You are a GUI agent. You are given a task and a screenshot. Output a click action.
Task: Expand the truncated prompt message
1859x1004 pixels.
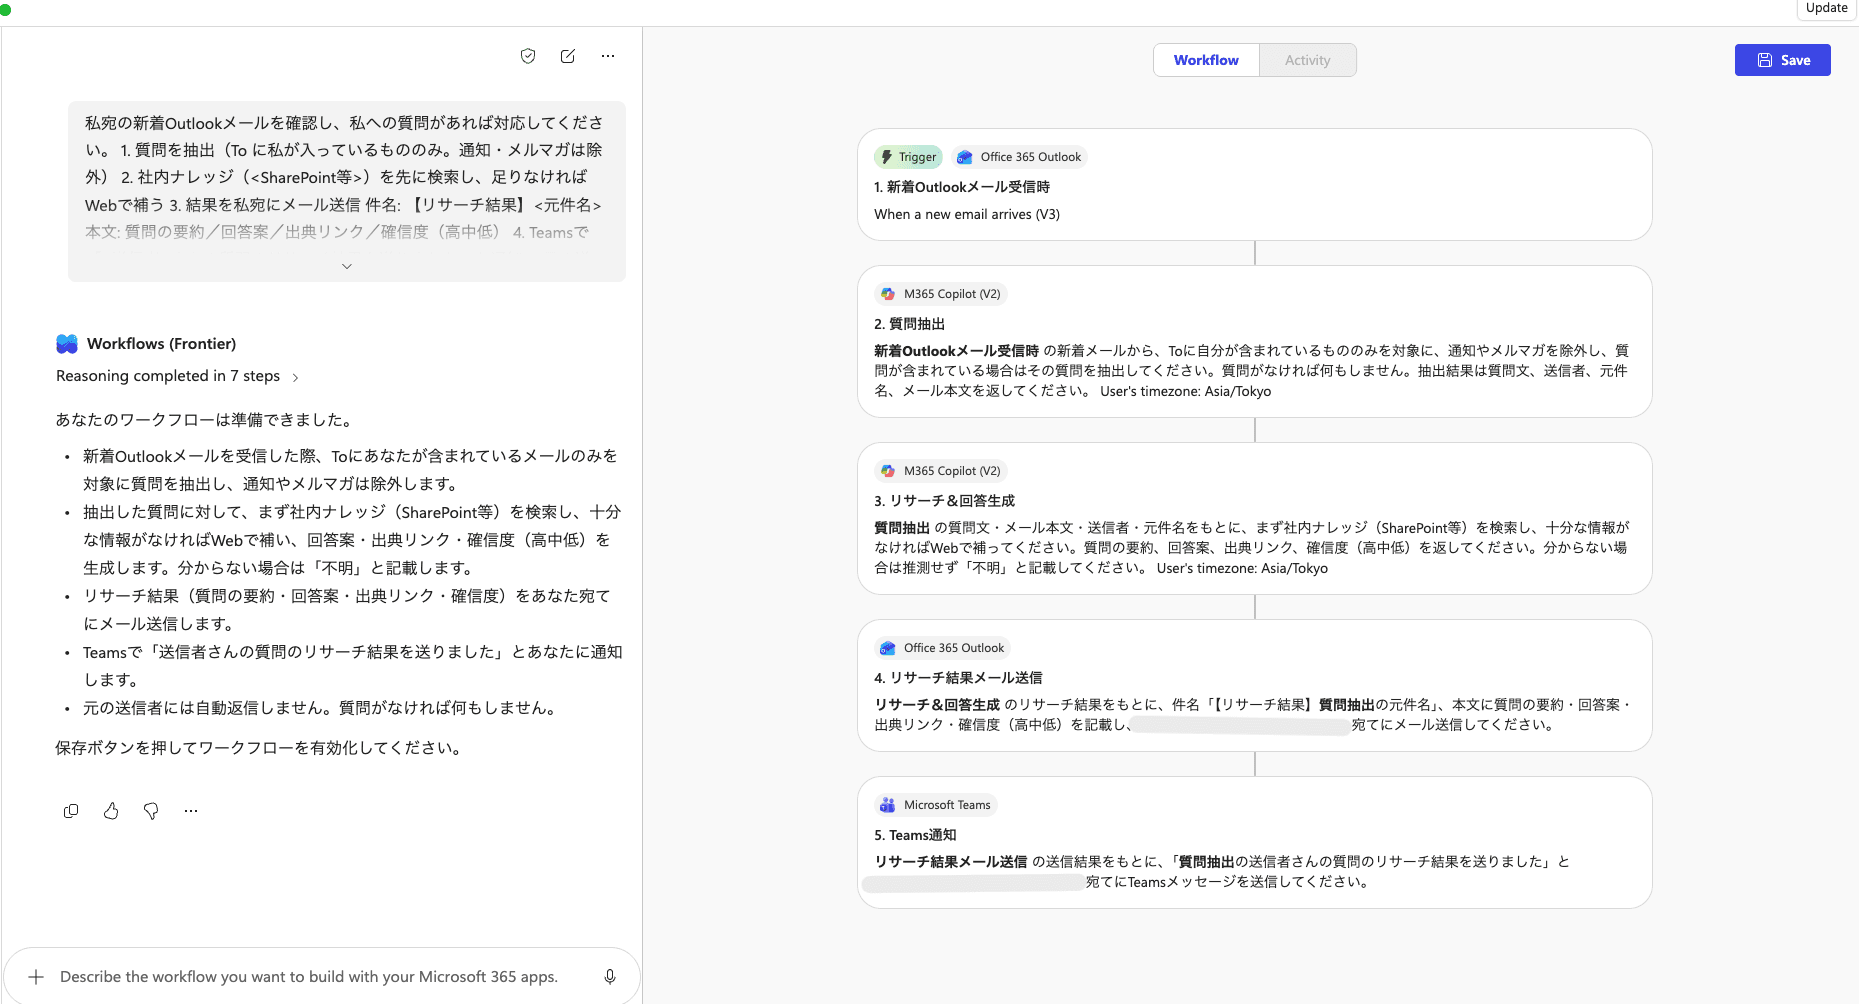click(347, 266)
